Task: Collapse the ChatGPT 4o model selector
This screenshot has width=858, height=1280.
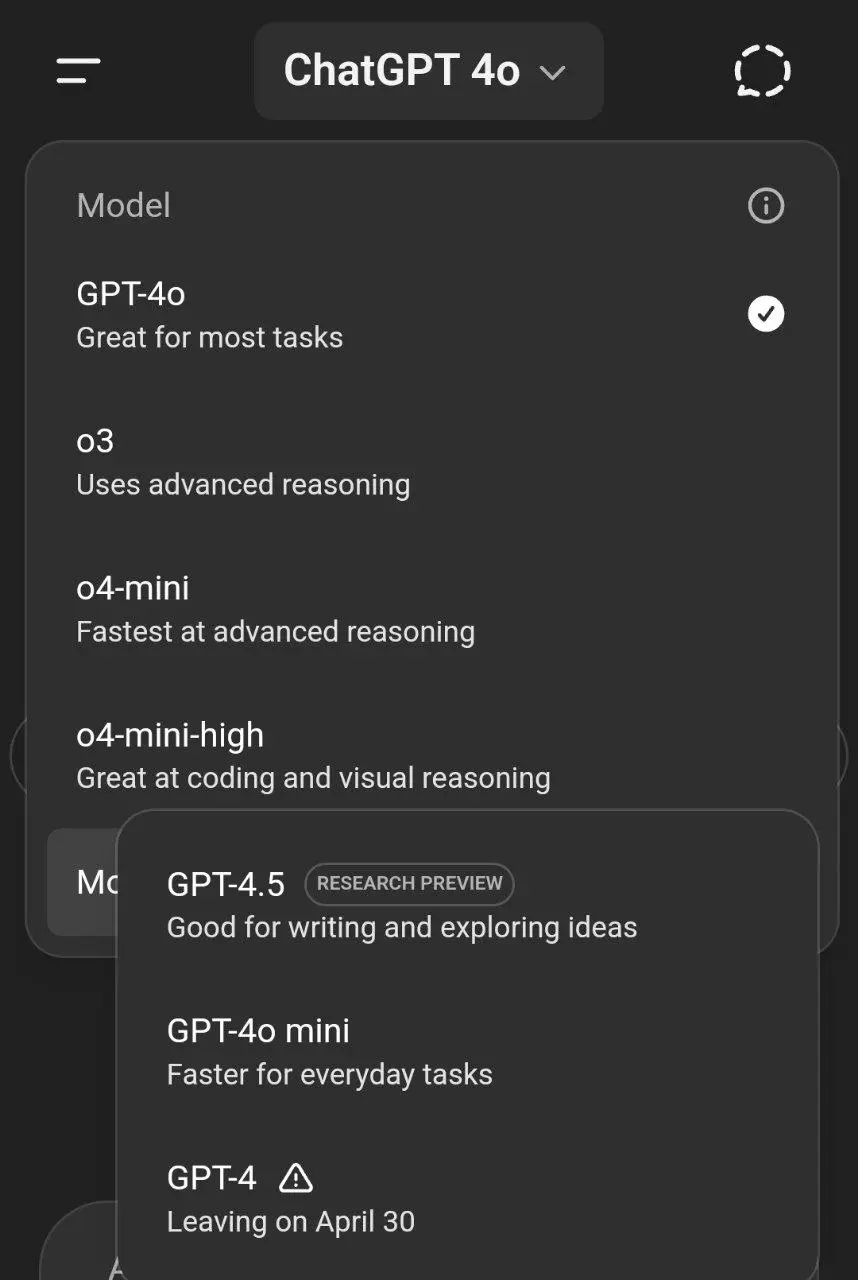Action: pyautogui.click(x=429, y=71)
